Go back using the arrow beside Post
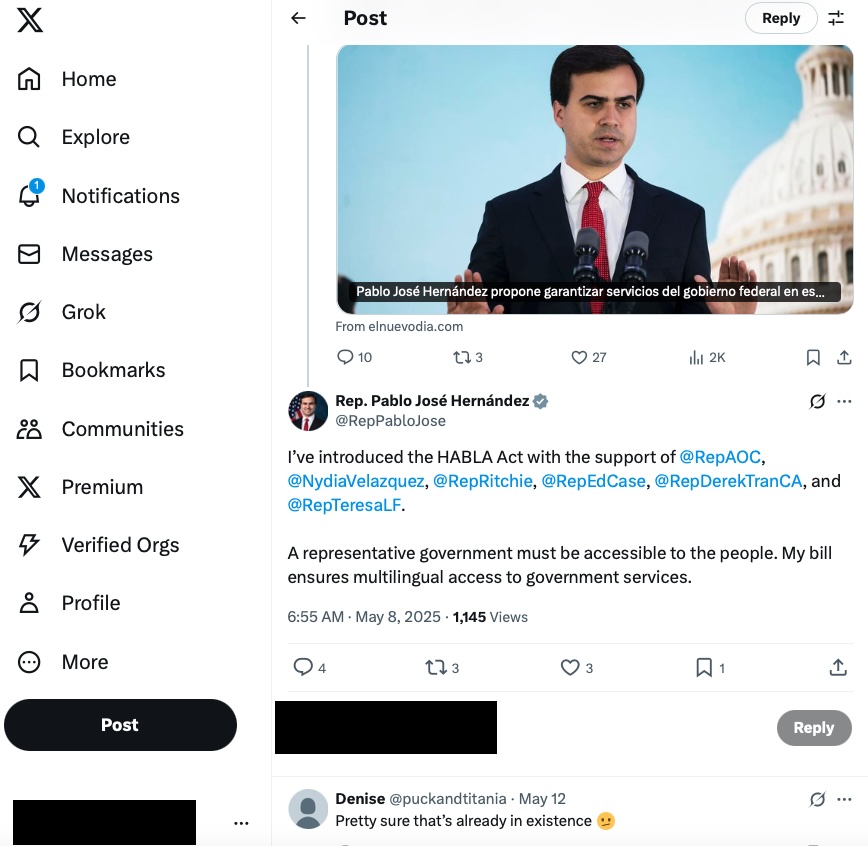Viewport: 868px width, 846px height. tap(298, 18)
